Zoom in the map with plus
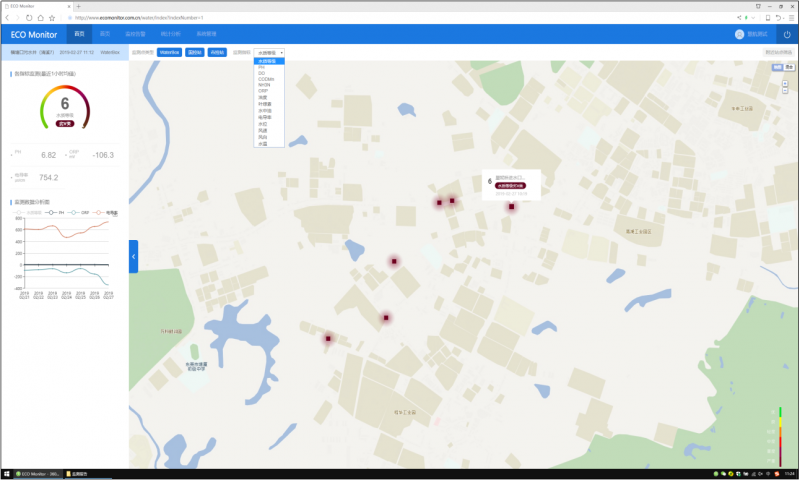Image resolution: width=800 pixels, height=480 pixels. (x=785, y=83)
